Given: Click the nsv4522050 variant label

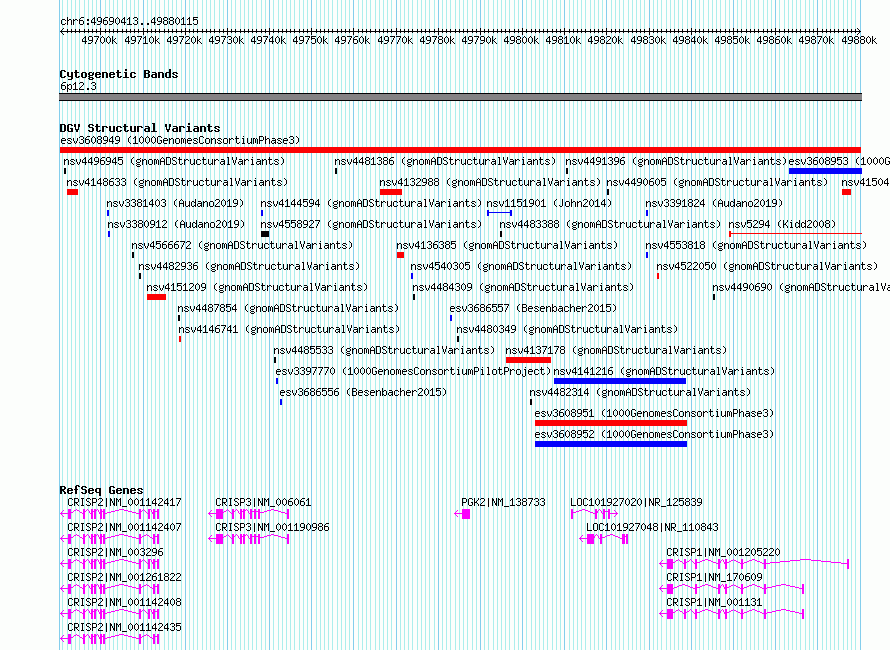Looking at the screenshot, I should click(767, 266).
